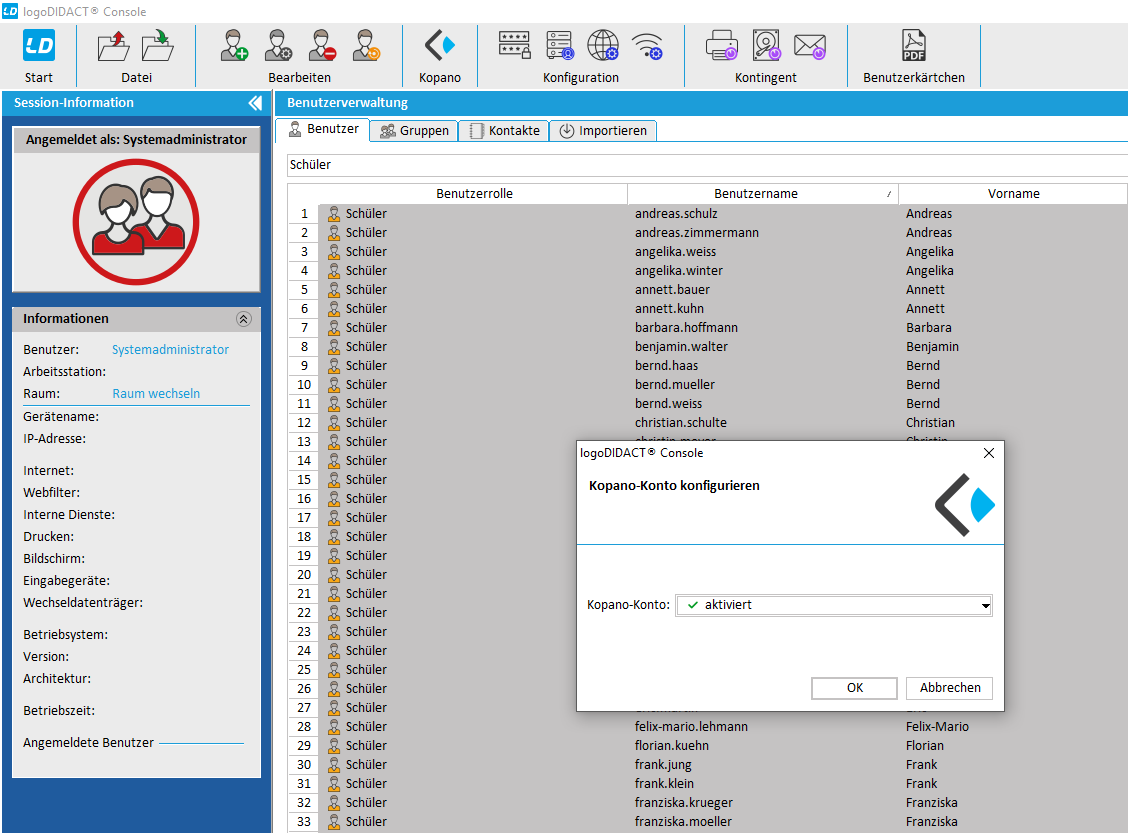
Task: Select user annett.bauer
Action: point(672,289)
